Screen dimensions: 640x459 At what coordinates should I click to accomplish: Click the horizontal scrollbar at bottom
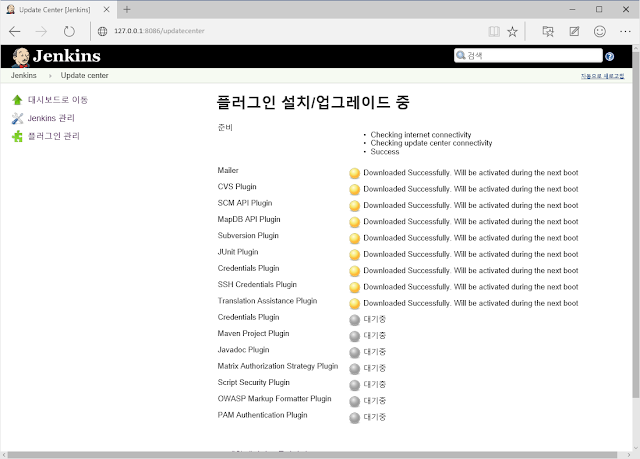(x=312, y=455)
